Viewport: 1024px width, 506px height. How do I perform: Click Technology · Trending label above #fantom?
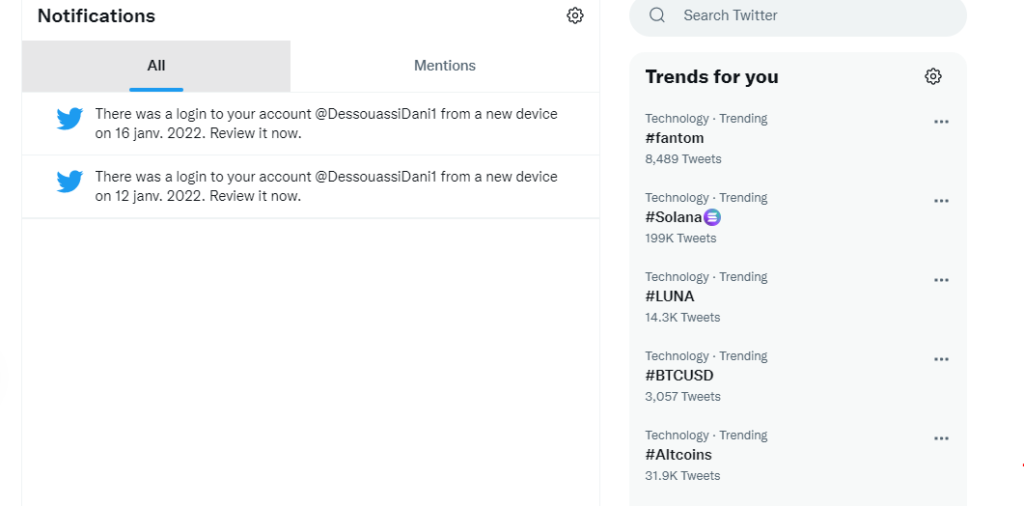(706, 119)
